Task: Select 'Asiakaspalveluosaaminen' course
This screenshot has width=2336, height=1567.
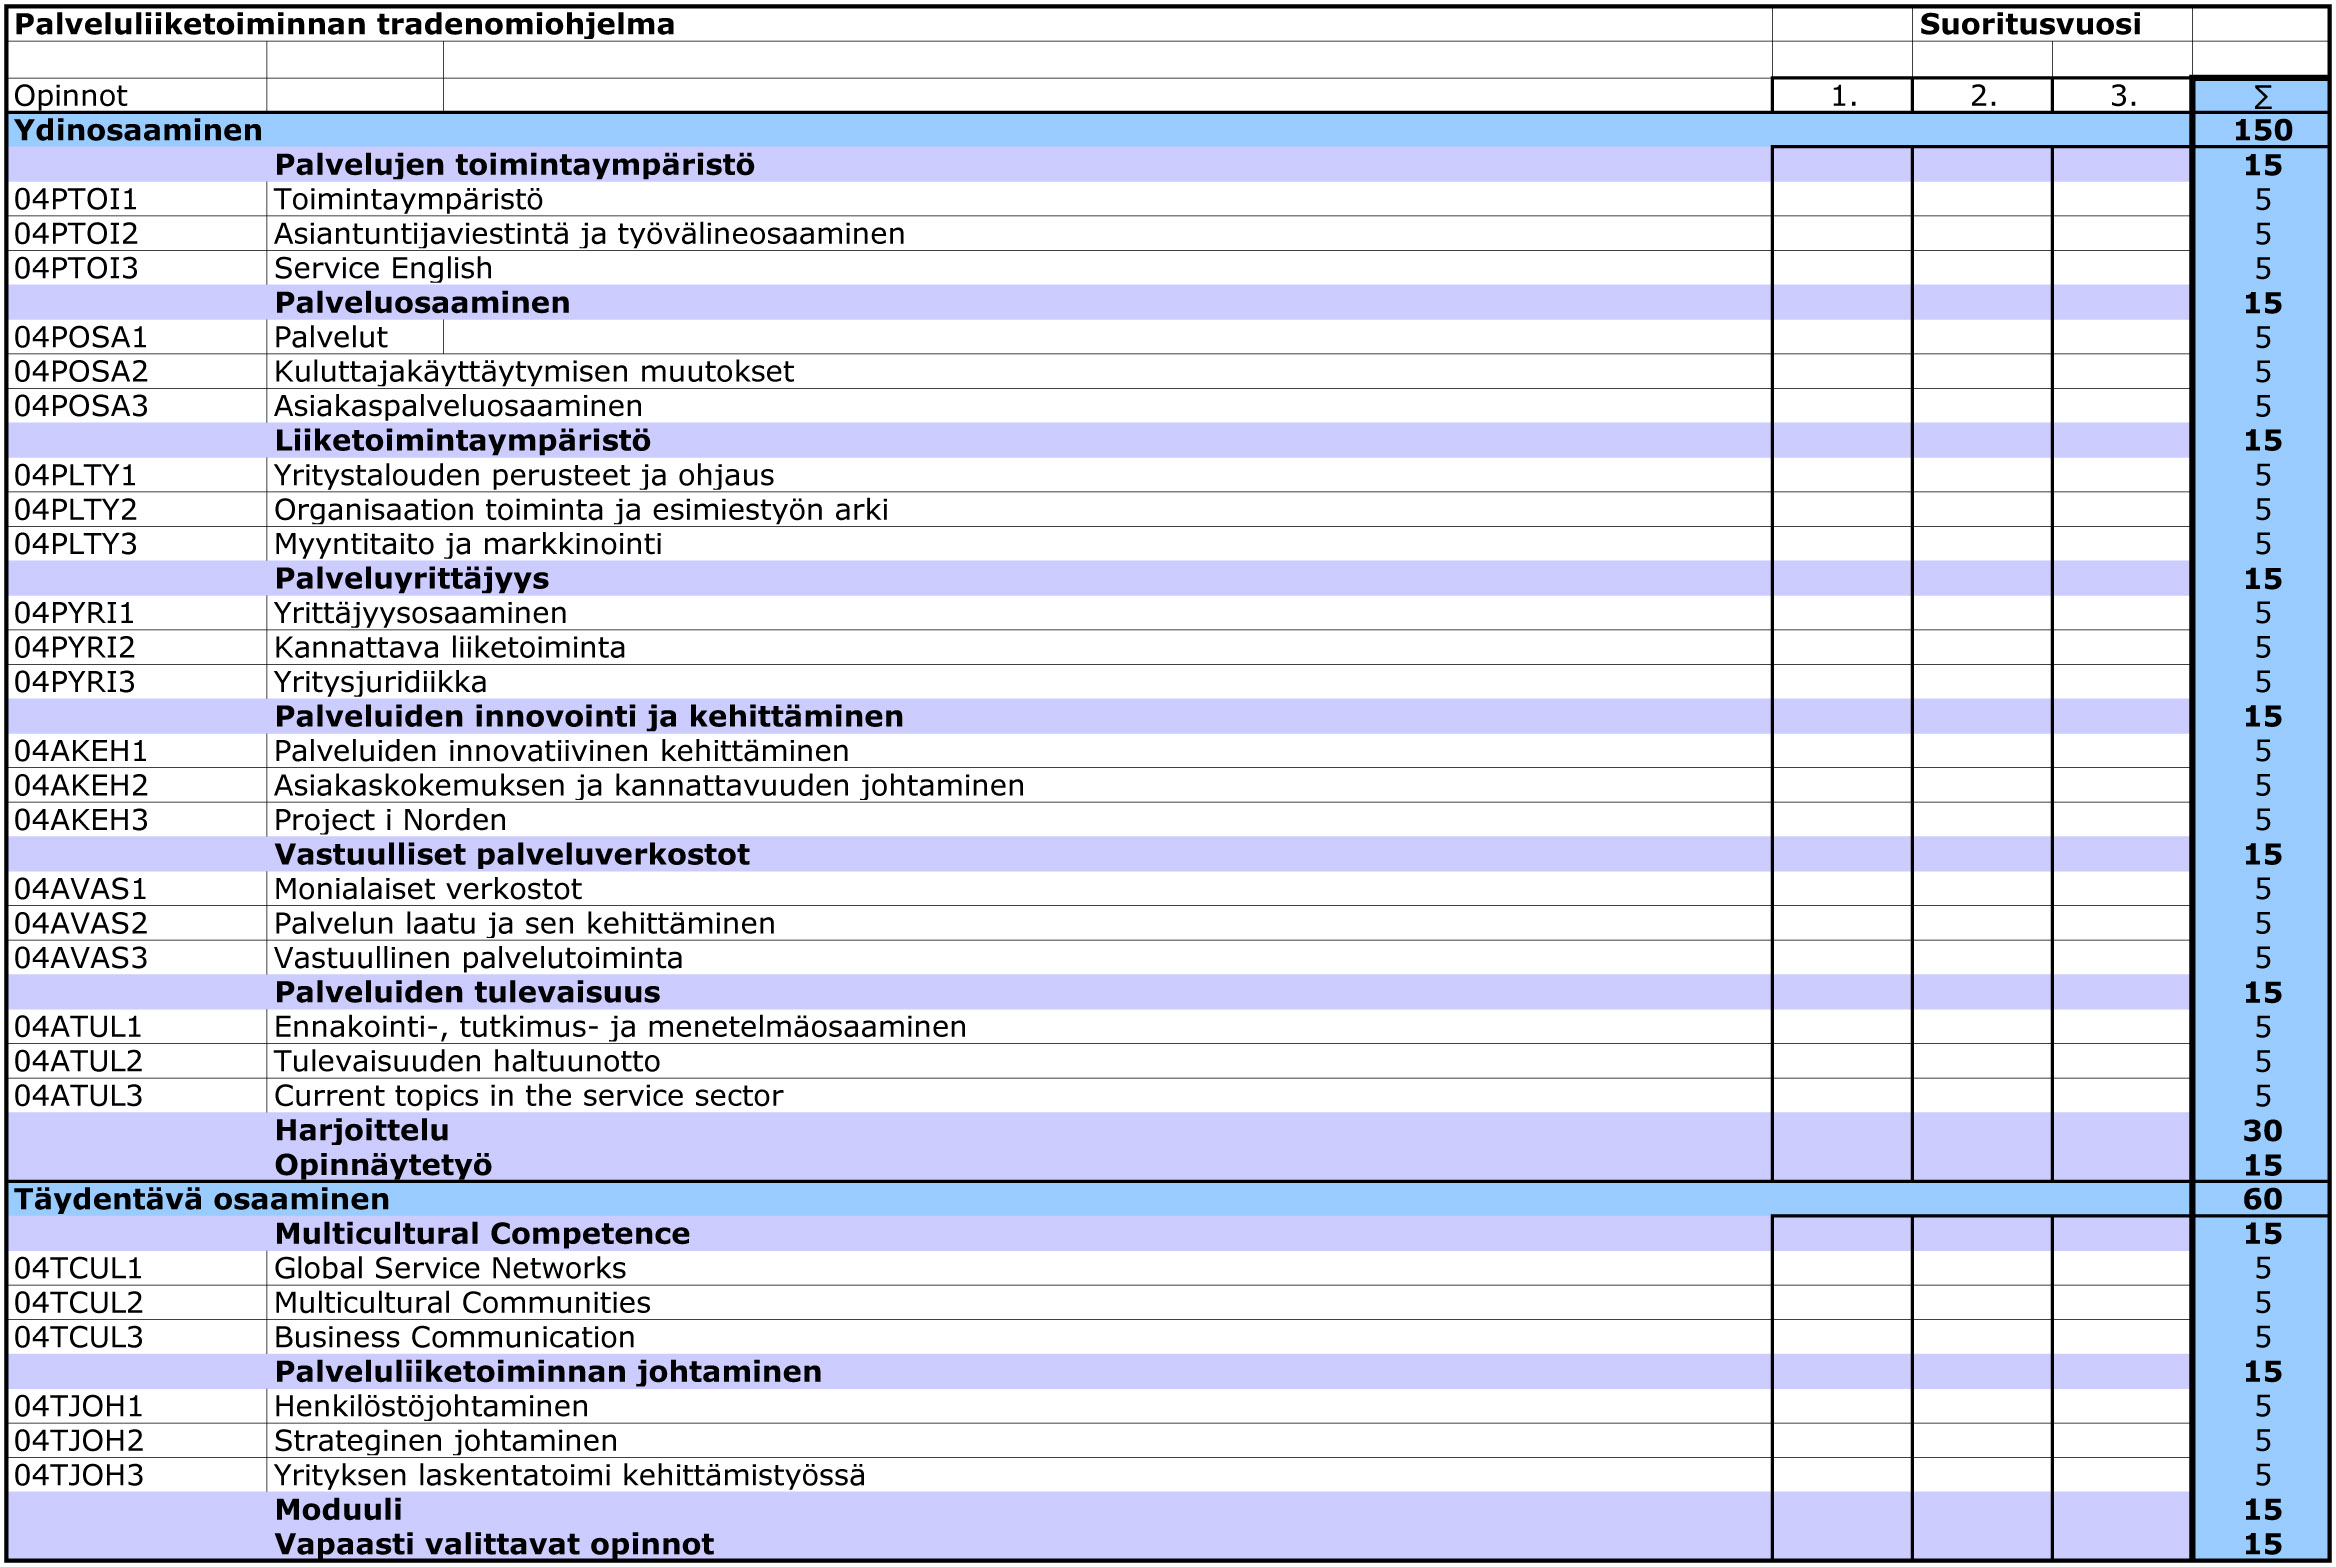Action: click(x=458, y=406)
